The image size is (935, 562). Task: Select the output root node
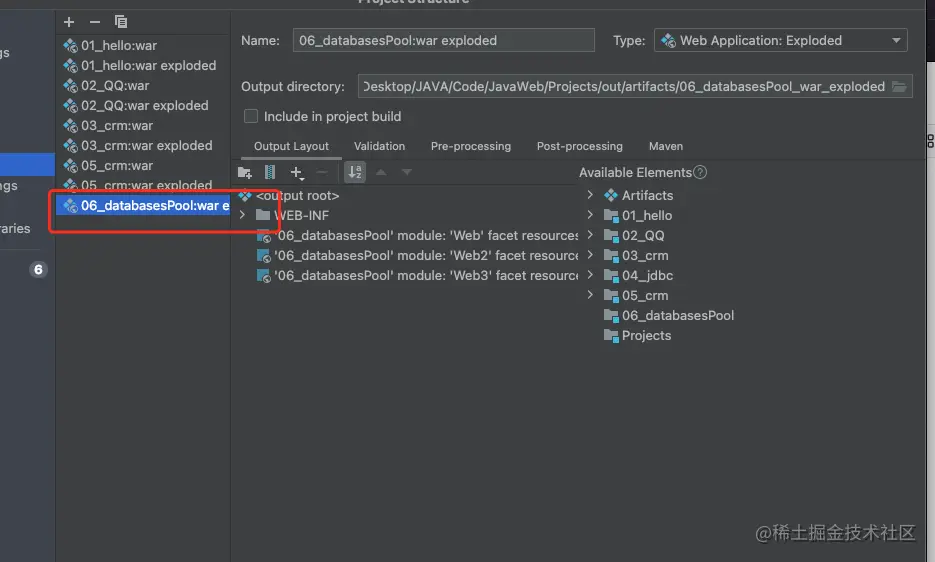click(298, 196)
